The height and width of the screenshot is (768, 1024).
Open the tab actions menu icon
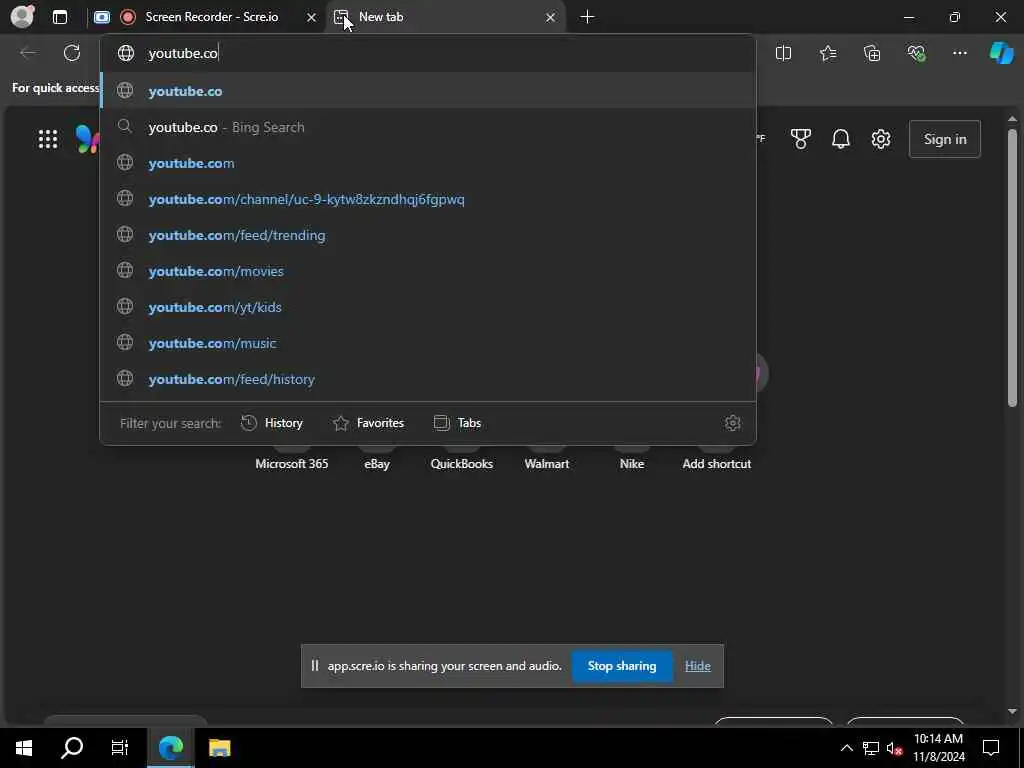[59, 17]
